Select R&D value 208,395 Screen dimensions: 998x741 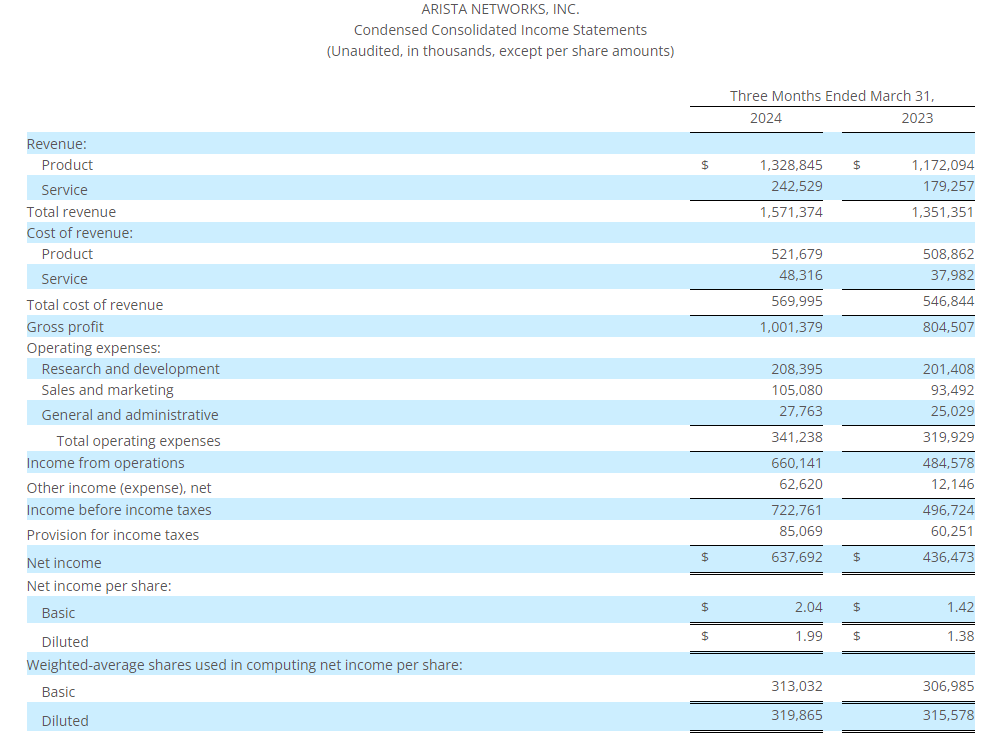click(x=797, y=369)
